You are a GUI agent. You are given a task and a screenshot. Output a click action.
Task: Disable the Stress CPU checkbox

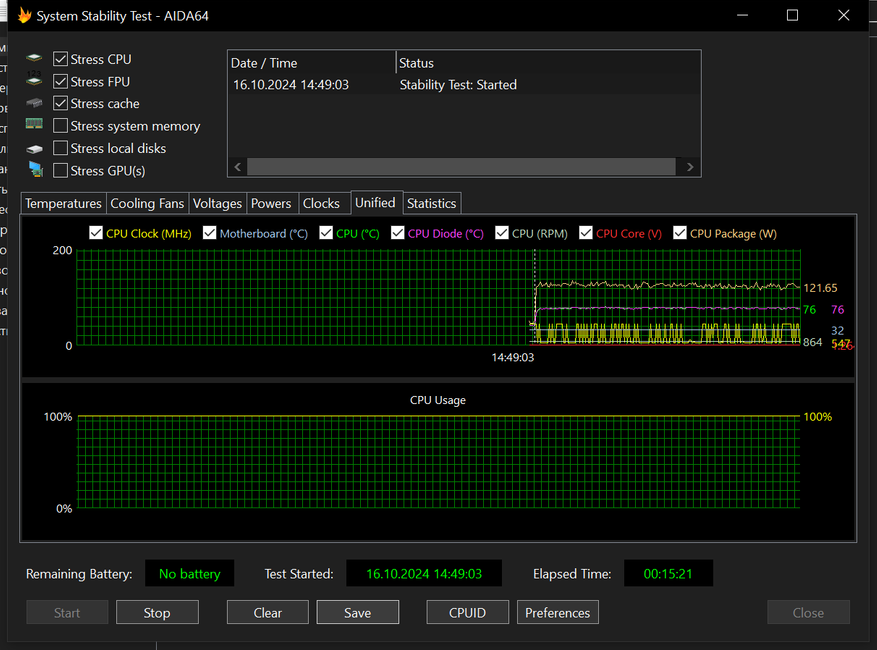[x=61, y=60]
